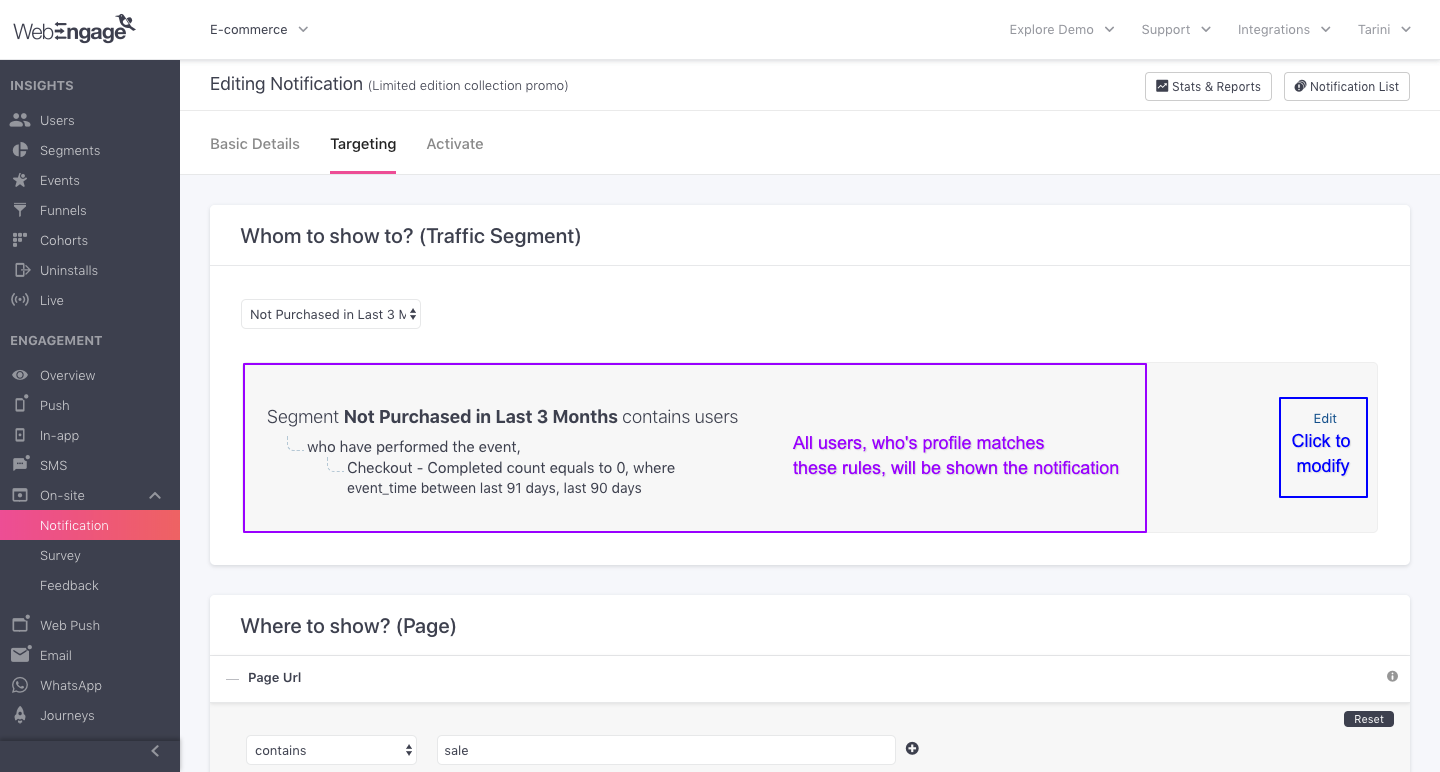Click the Page Url info icon

click(x=1392, y=677)
